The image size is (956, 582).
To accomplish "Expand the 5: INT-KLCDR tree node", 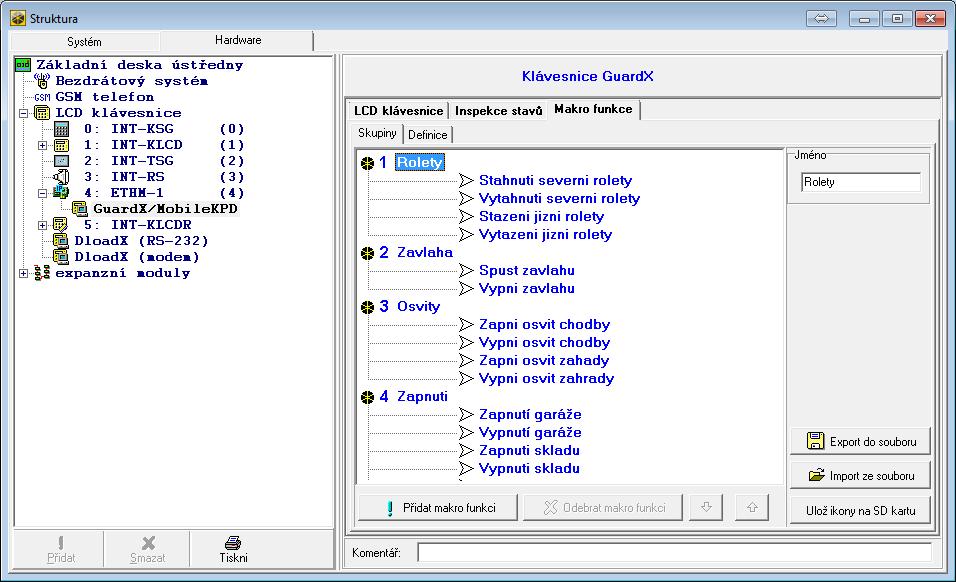I will [x=42, y=225].
